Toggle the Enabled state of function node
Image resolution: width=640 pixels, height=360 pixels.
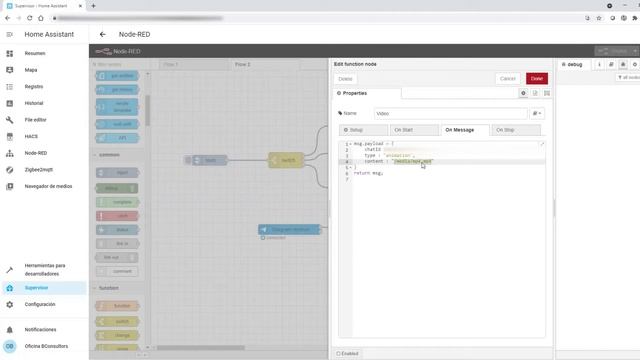coord(347,353)
